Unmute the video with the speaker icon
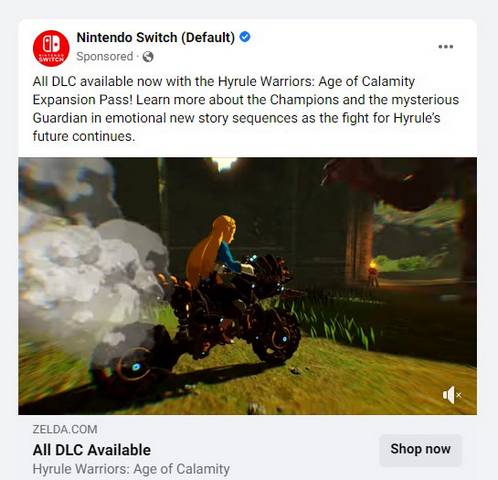The image size is (498, 480). (x=452, y=395)
